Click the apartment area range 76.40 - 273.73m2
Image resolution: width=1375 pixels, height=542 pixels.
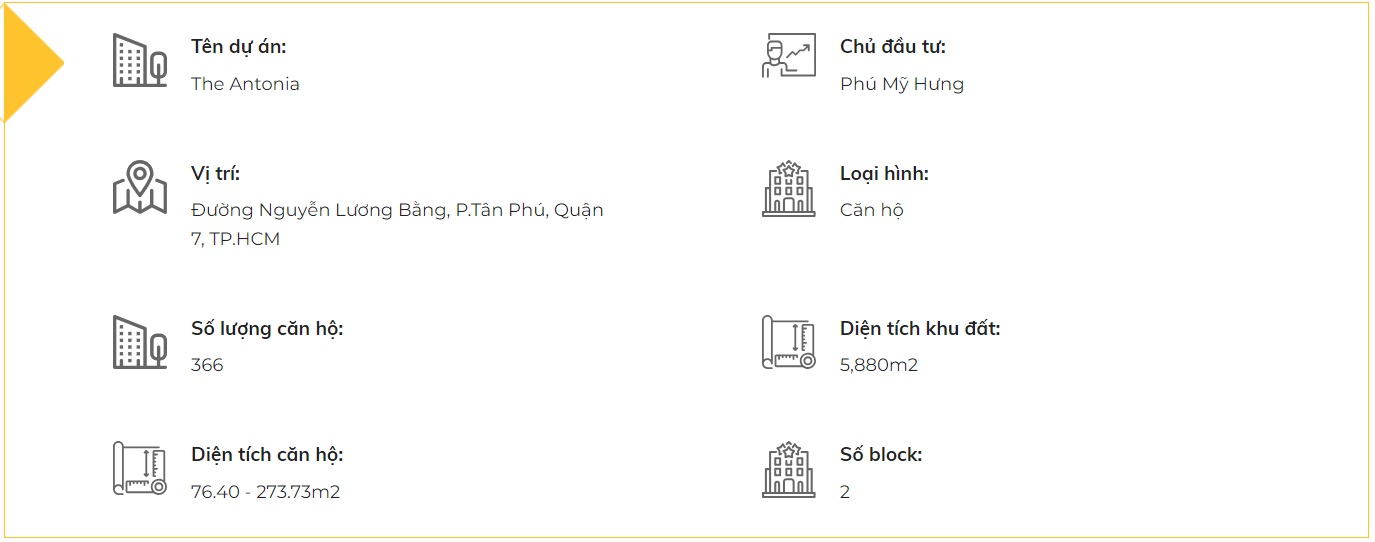point(265,492)
